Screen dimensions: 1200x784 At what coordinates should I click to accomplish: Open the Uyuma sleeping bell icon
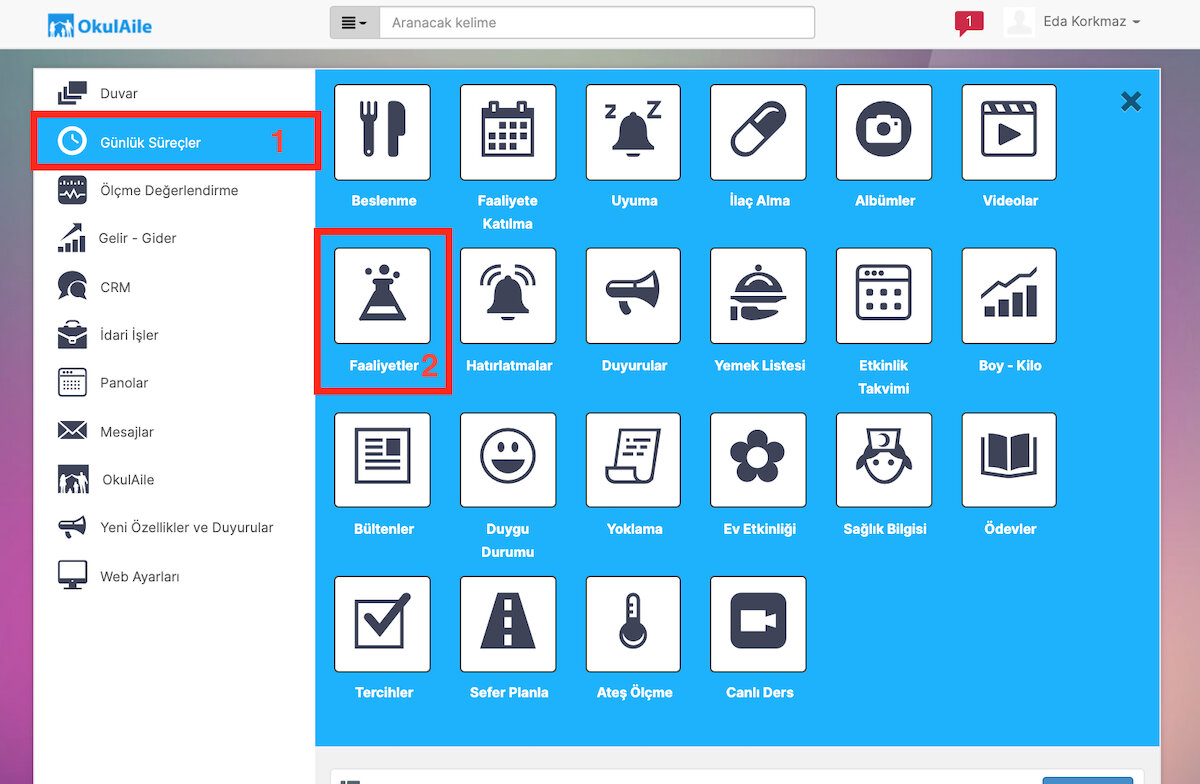coord(634,133)
